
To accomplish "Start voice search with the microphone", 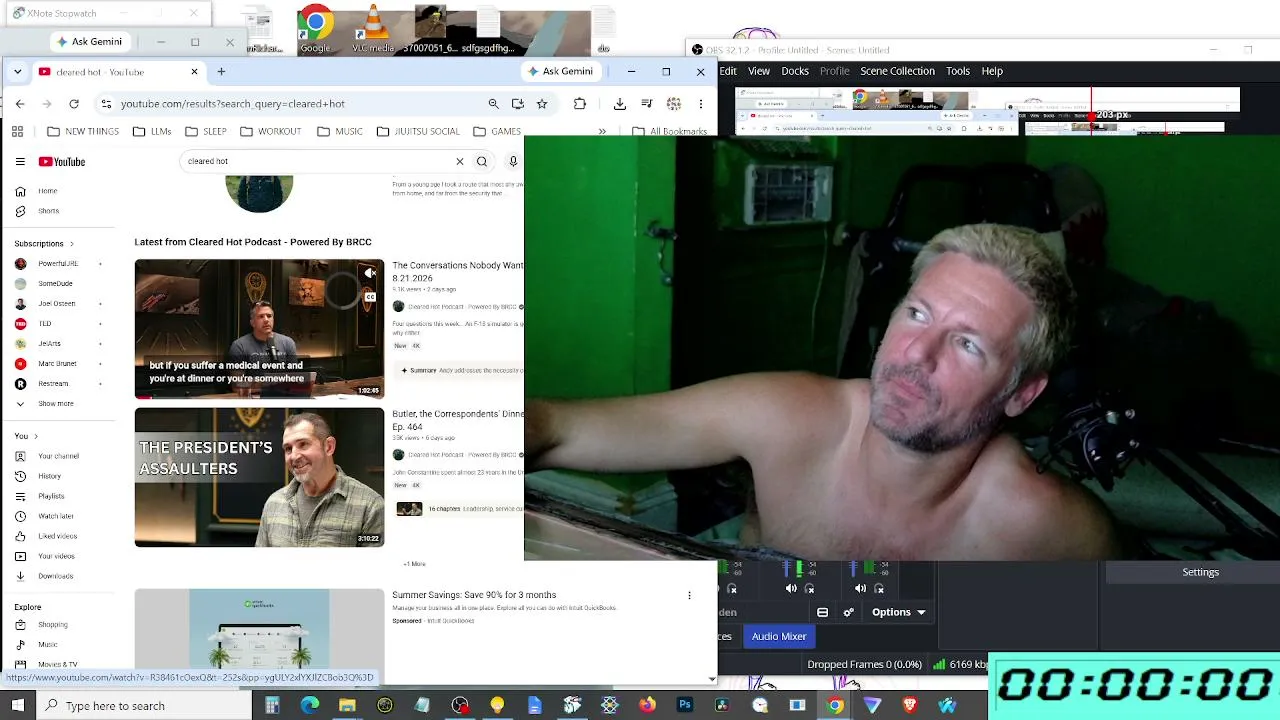I will point(513,161).
